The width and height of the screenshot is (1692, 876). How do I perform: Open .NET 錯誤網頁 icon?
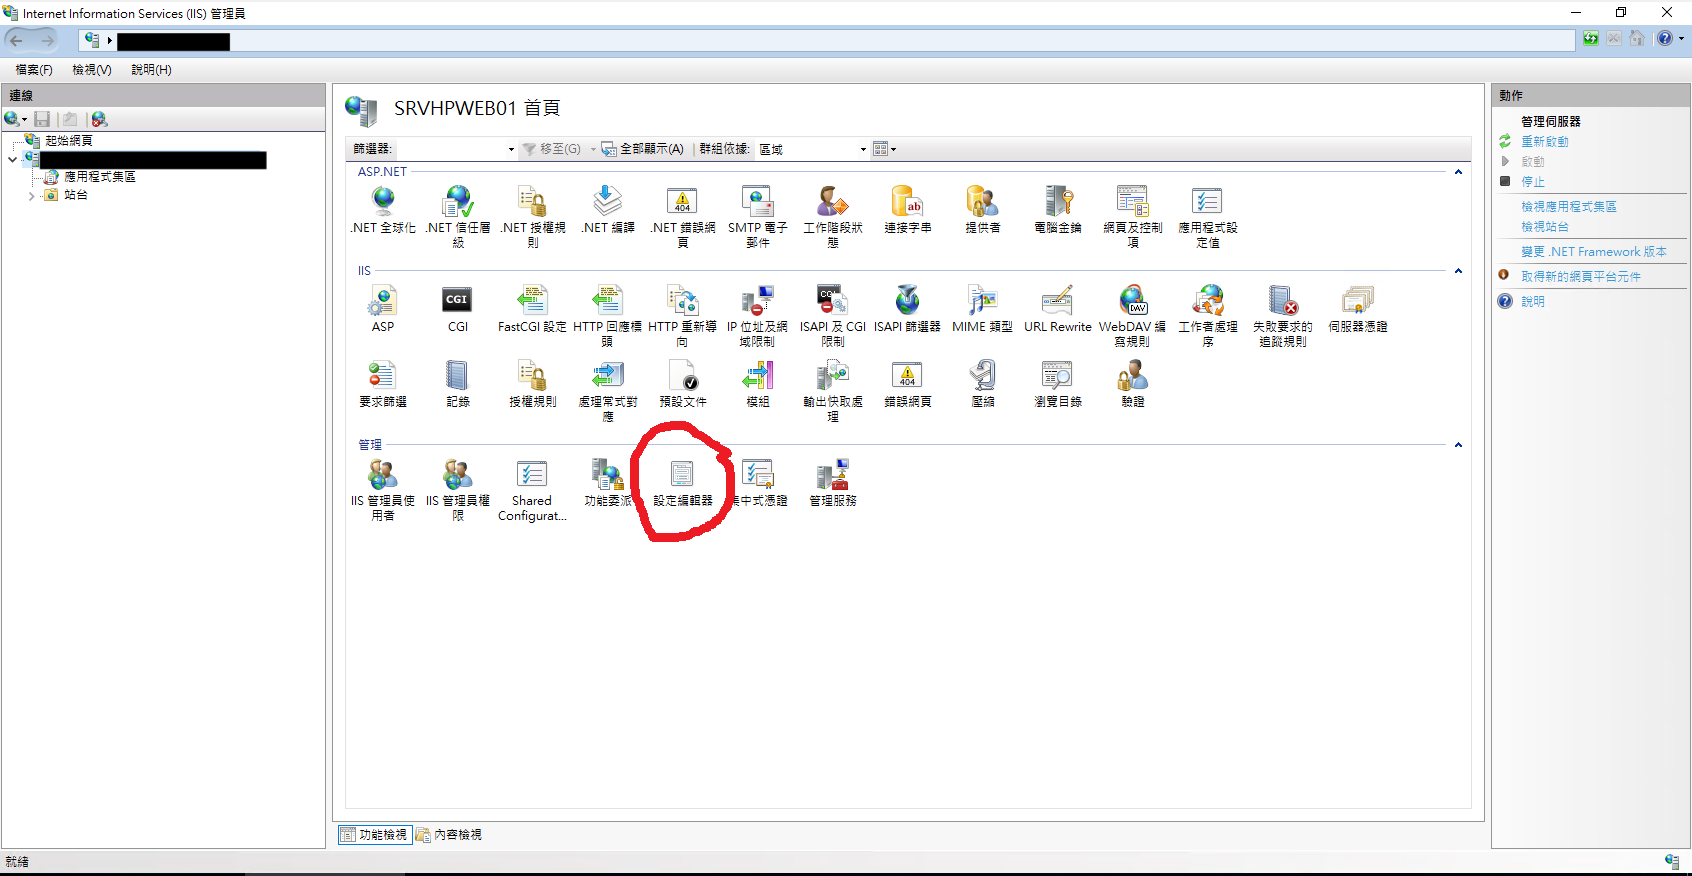pyautogui.click(x=683, y=216)
